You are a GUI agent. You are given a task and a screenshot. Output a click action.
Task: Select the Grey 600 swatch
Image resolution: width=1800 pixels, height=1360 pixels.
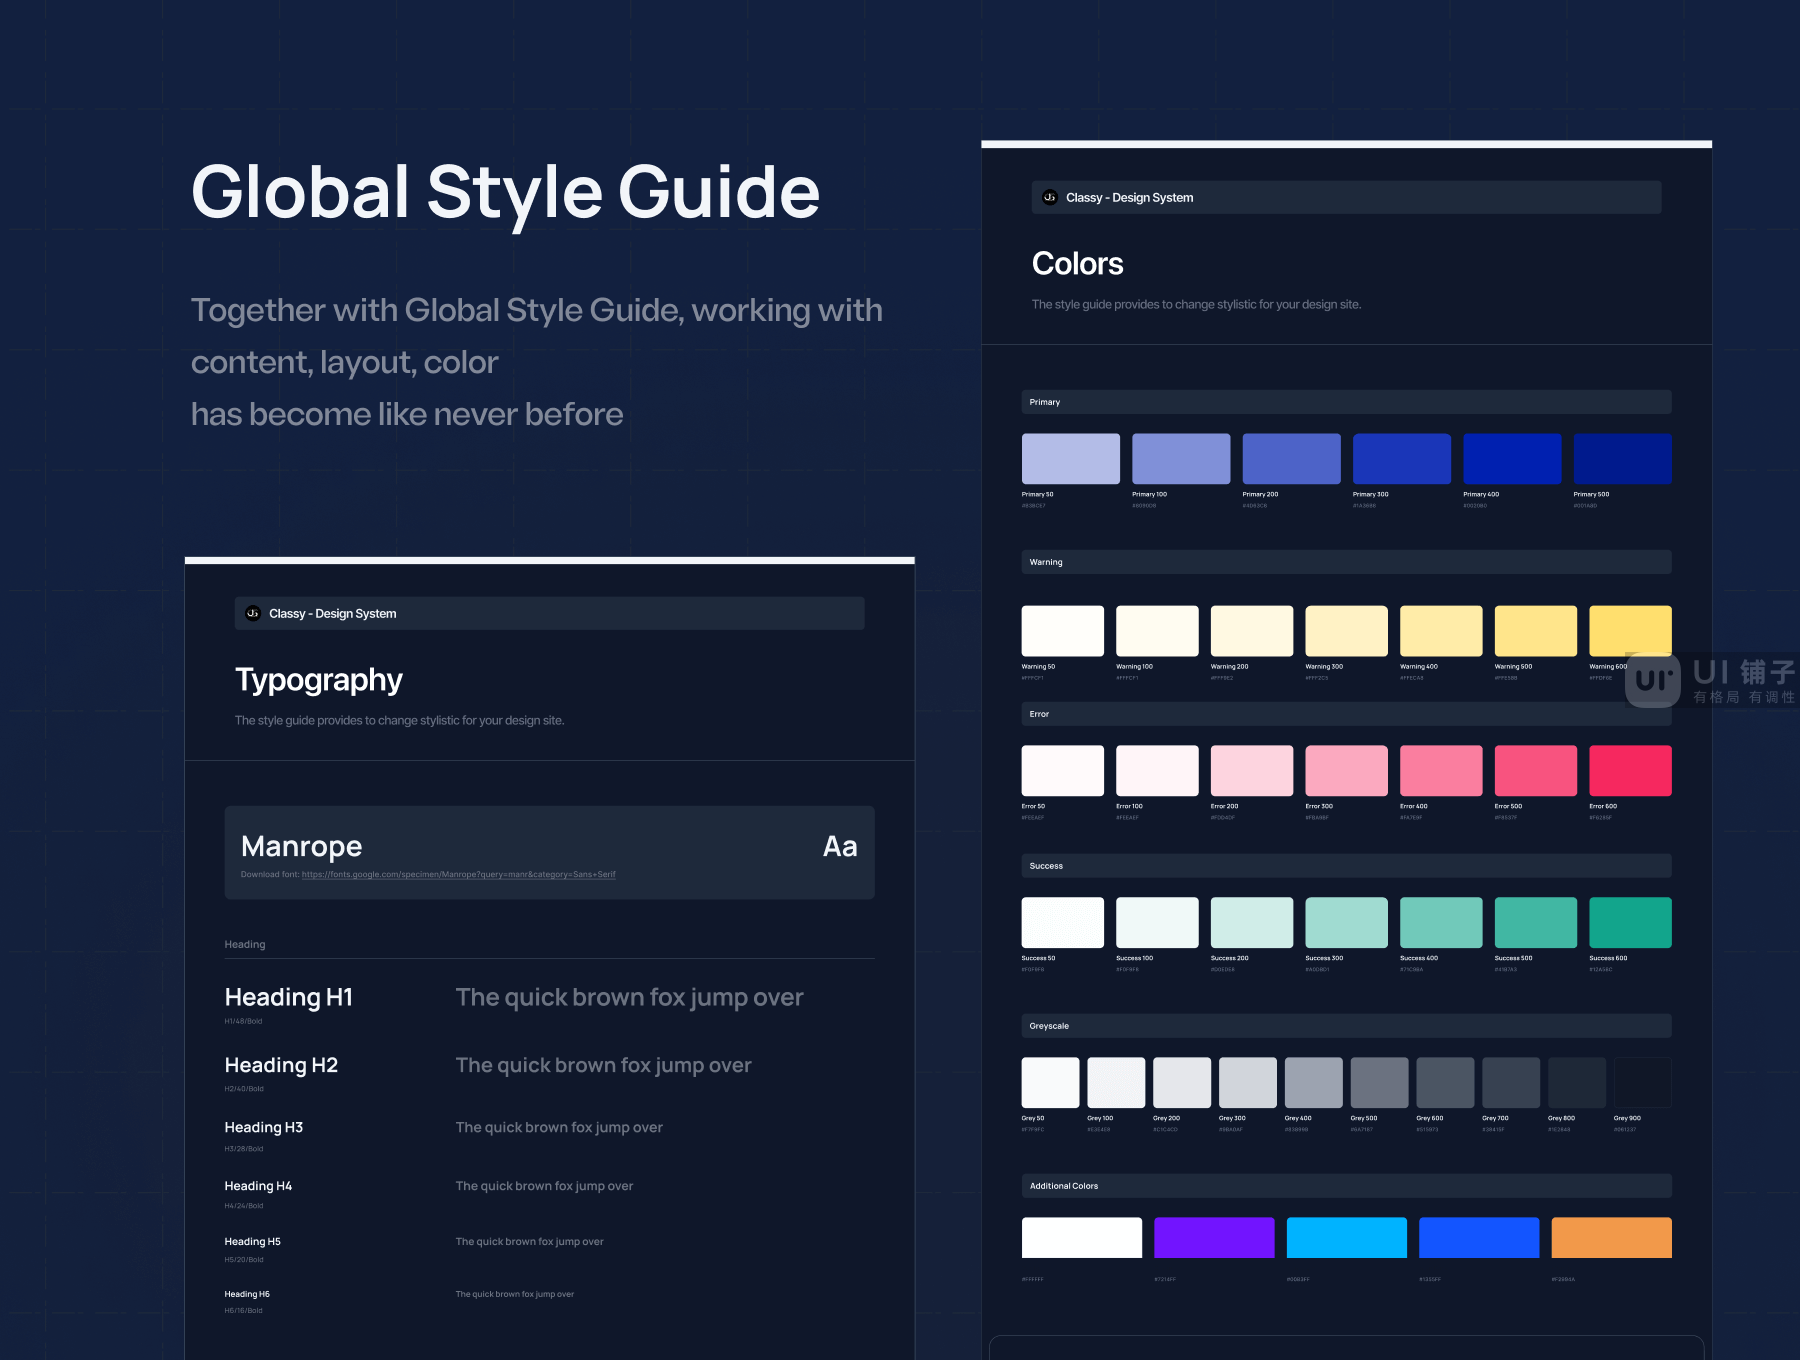1445,1083
